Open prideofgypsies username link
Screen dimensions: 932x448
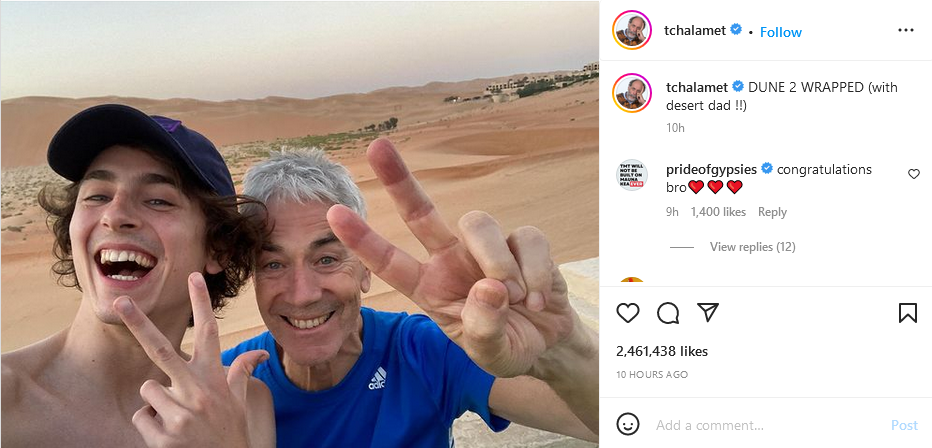click(711, 169)
